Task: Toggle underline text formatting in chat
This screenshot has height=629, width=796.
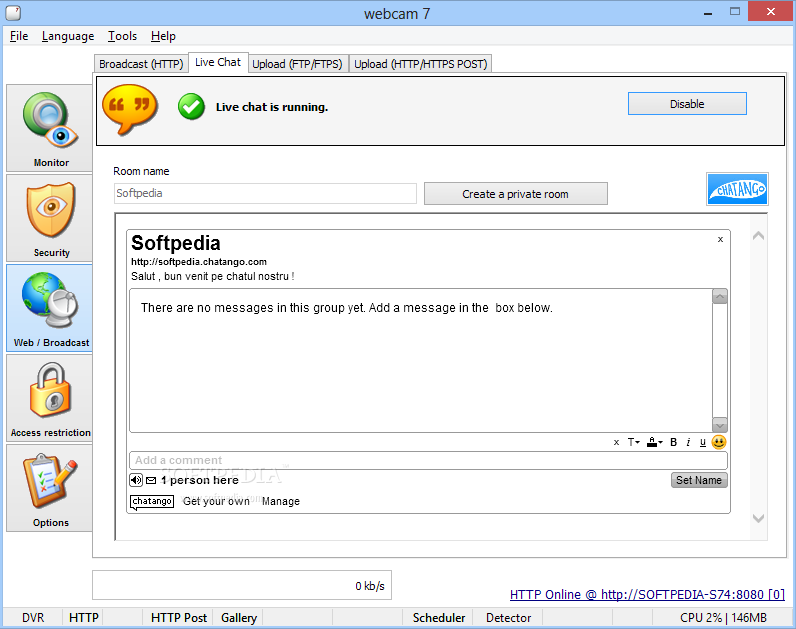Action: coord(703,442)
